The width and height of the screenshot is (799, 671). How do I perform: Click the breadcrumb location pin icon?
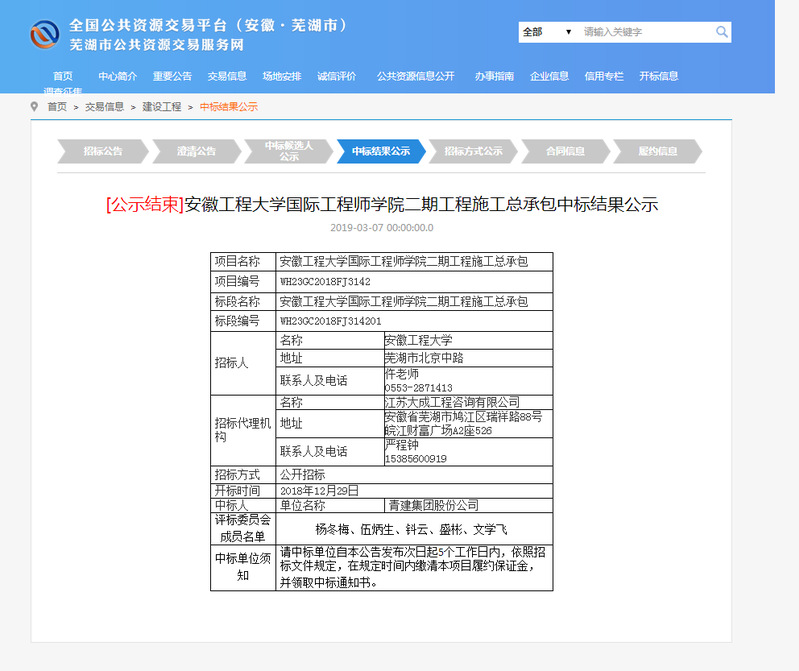[x=34, y=106]
